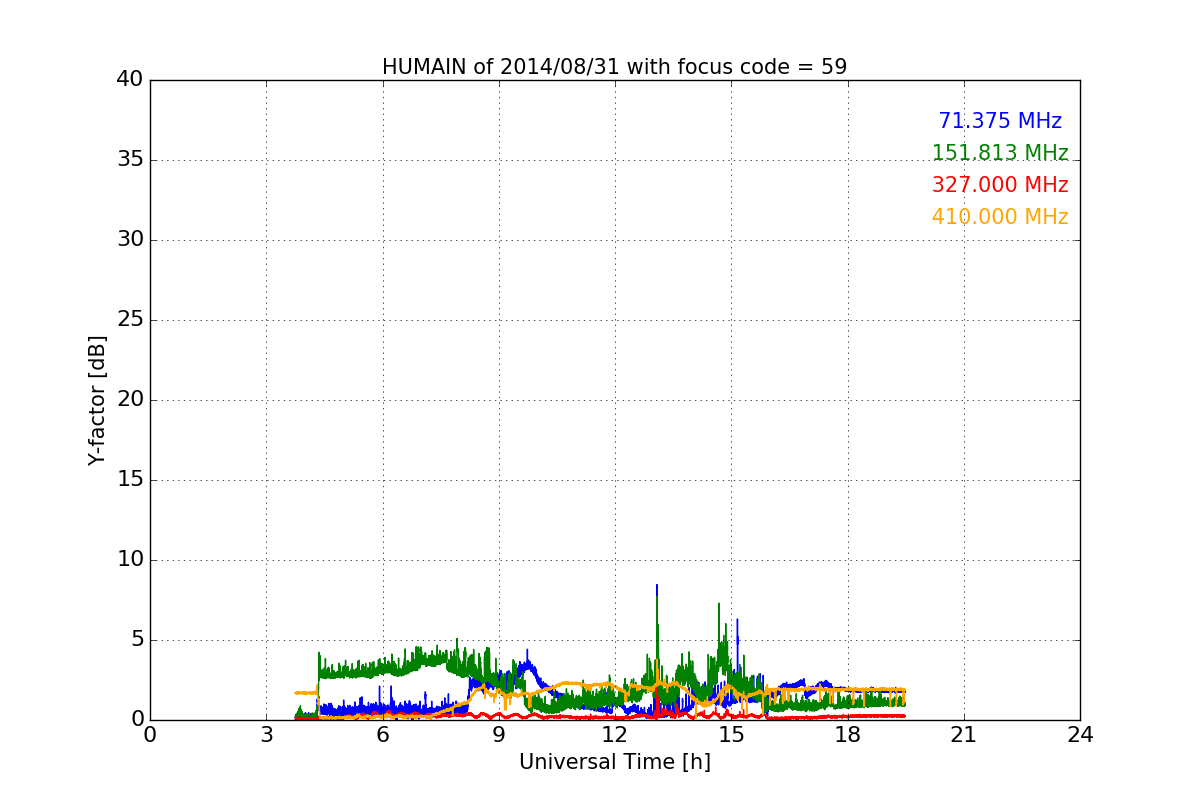1200x800 pixels.
Task: Click the x-axis tick label 12
Action: pyautogui.click(x=615, y=735)
